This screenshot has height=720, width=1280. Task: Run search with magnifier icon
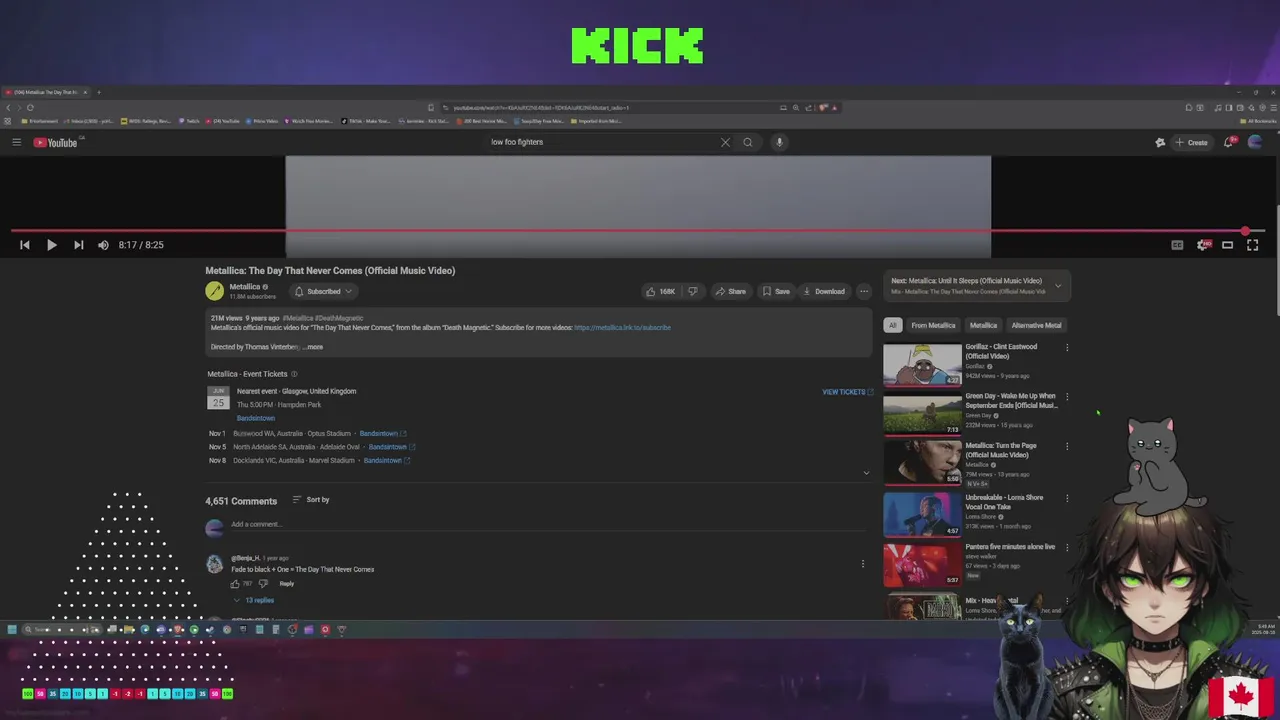click(747, 142)
